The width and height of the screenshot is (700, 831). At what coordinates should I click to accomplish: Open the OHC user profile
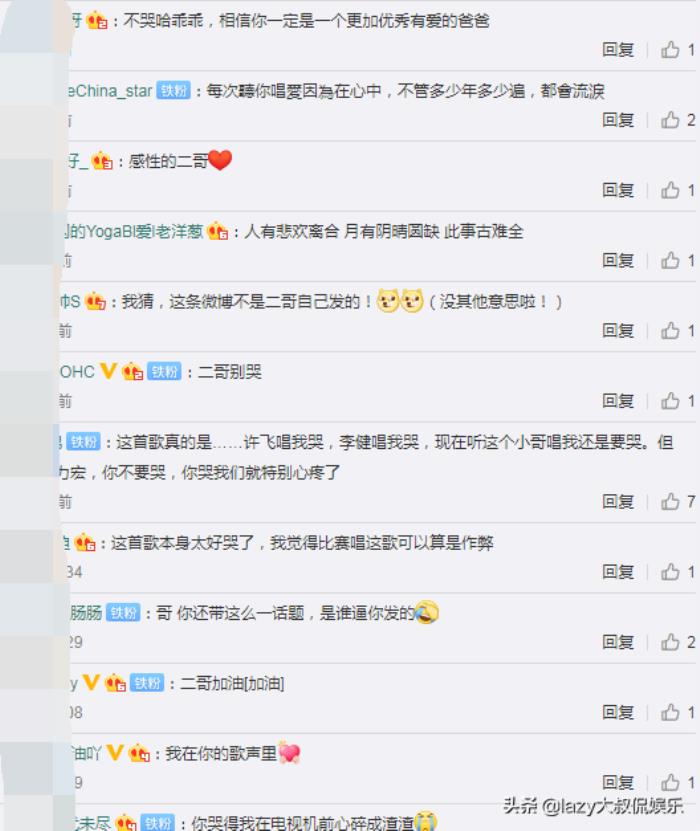coord(77,372)
